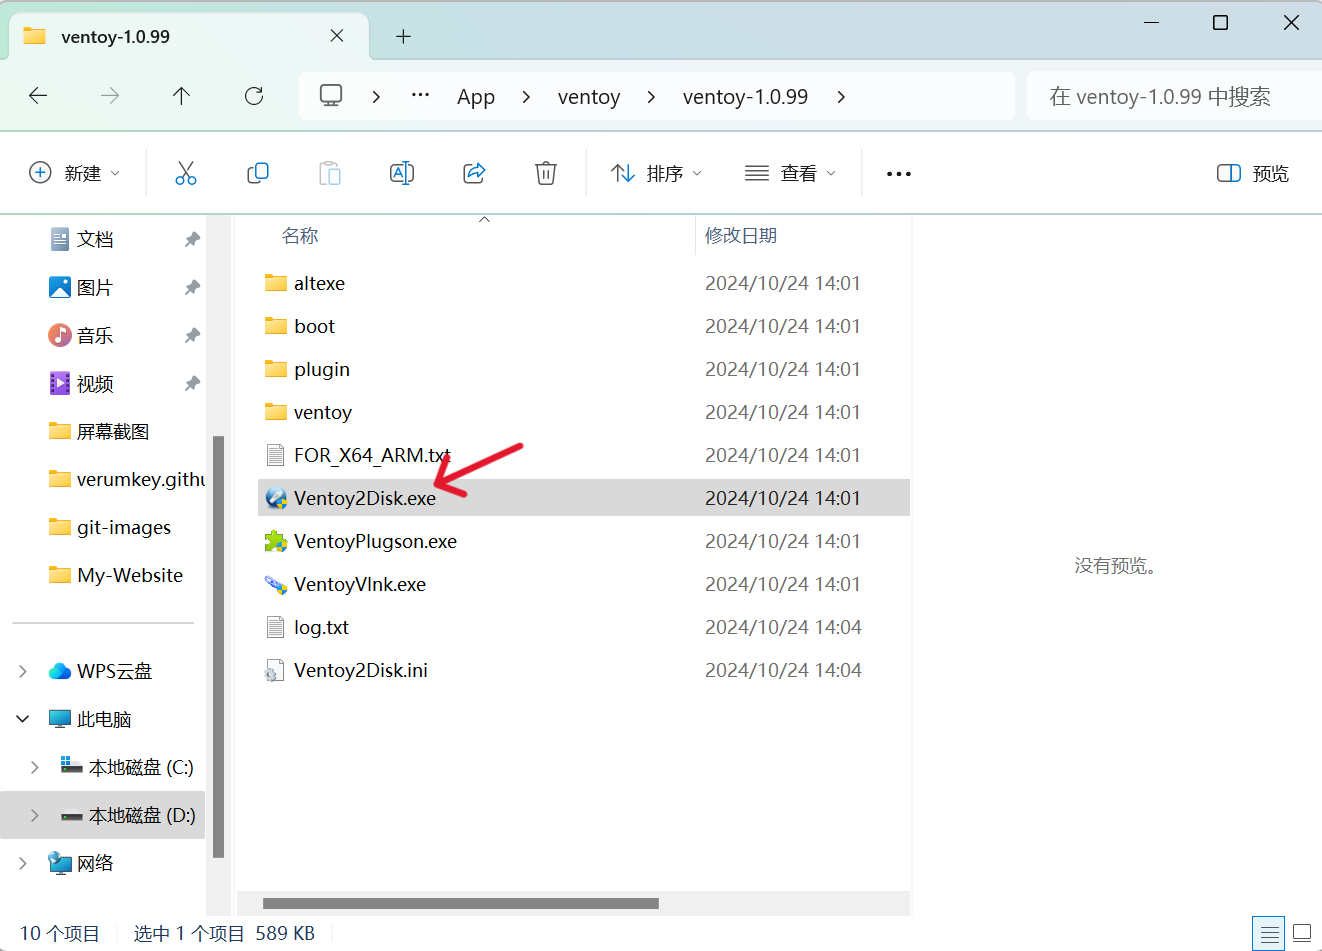Click chevron after ventoy-1.0.99 in address bar
This screenshot has height=951, width=1322.
tap(841, 96)
